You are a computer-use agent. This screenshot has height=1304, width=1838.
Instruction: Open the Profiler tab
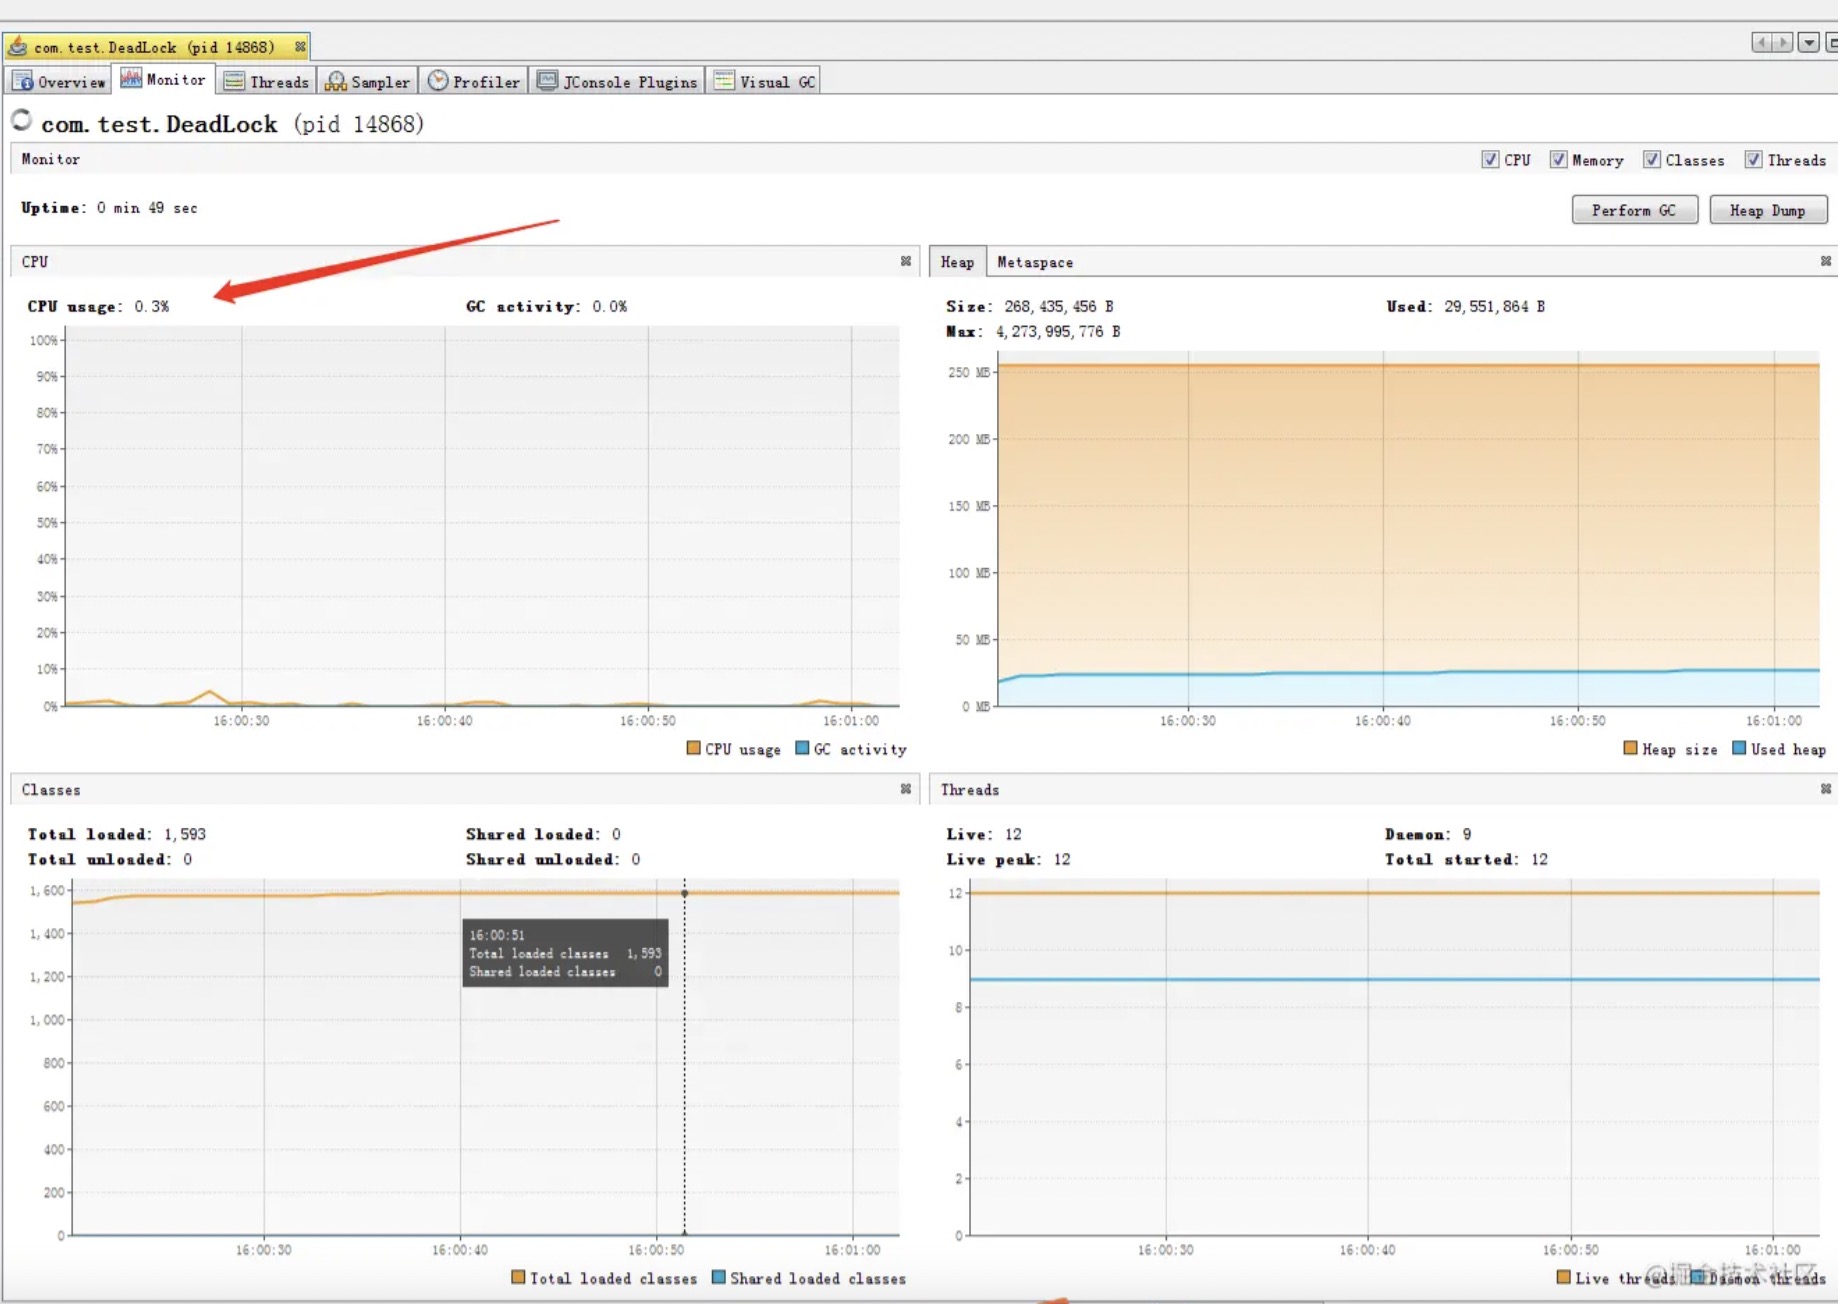tap(474, 82)
